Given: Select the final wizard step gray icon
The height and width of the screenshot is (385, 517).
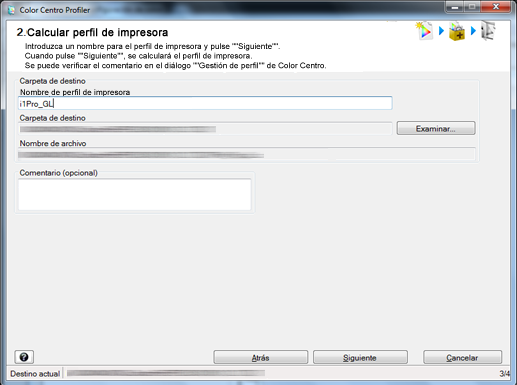Looking at the screenshot, I should pyautogui.click(x=488, y=31).
